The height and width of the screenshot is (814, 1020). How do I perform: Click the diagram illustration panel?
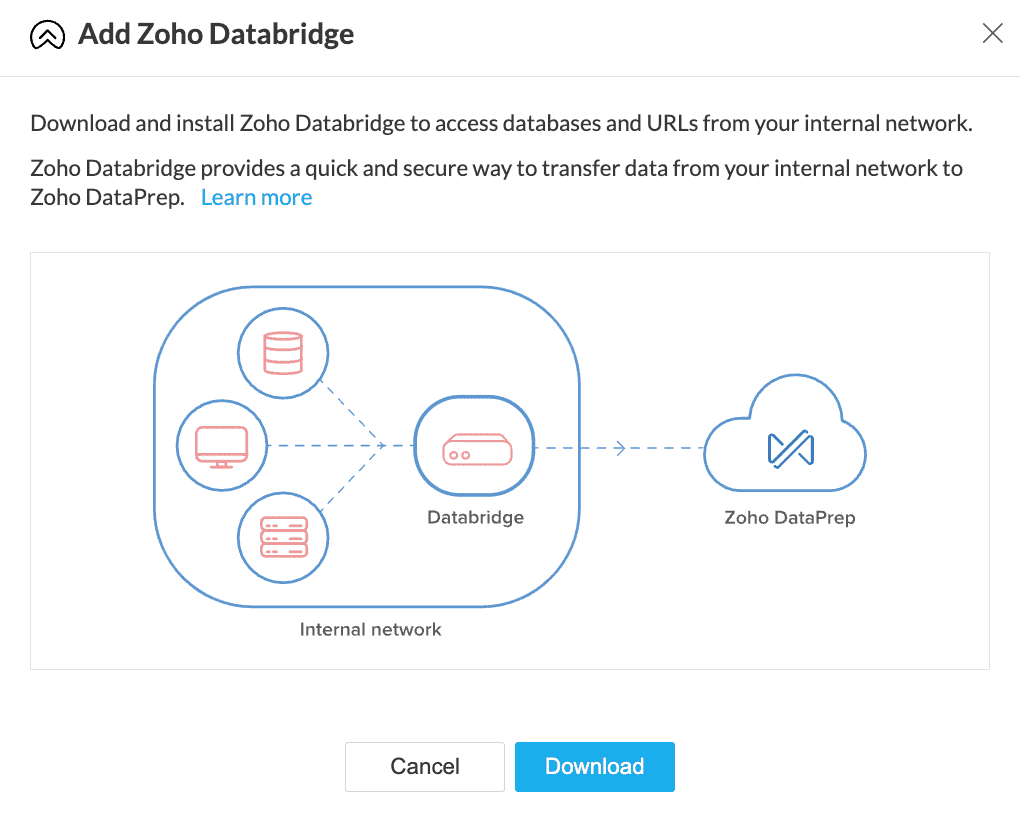(x=510, y=461)
